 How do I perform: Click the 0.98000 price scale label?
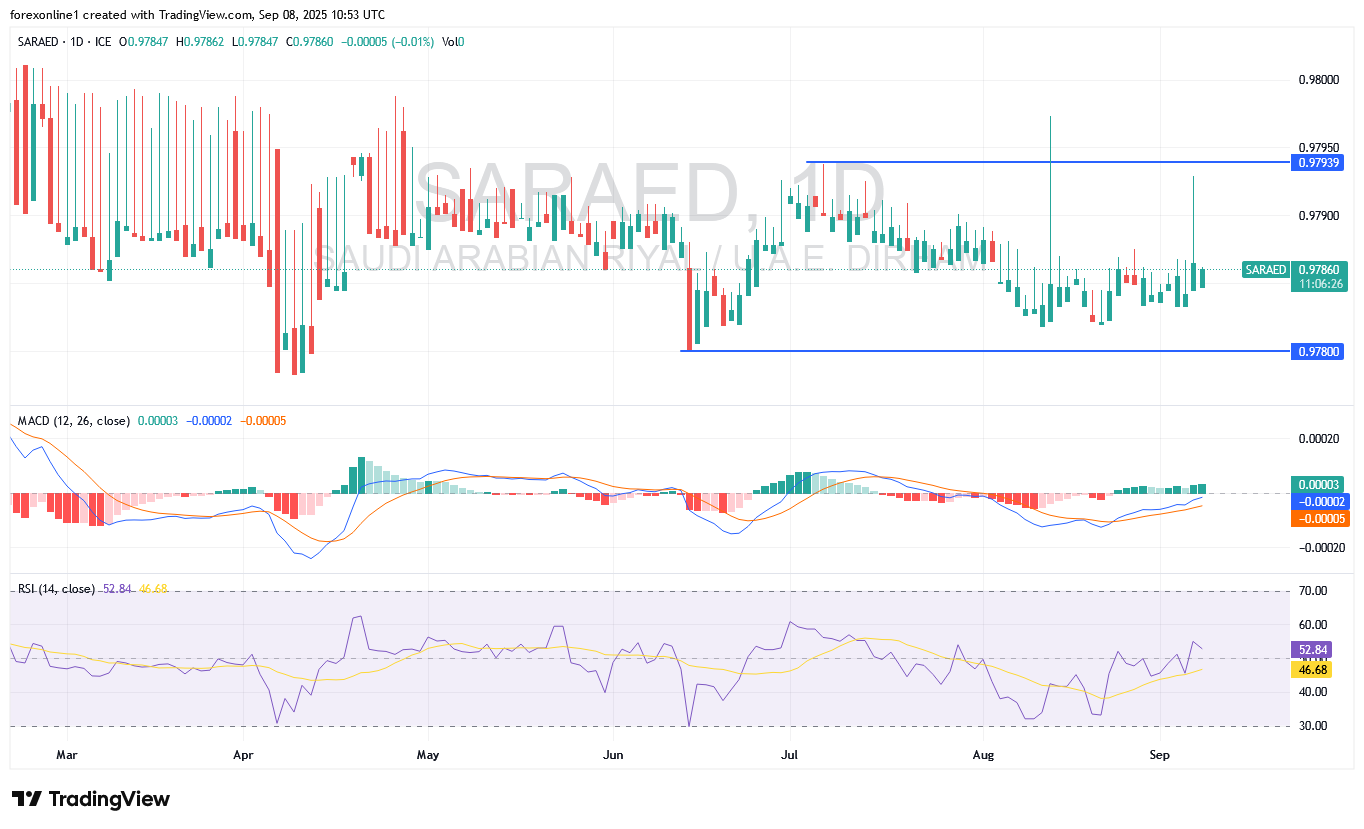pos(1319,80)
